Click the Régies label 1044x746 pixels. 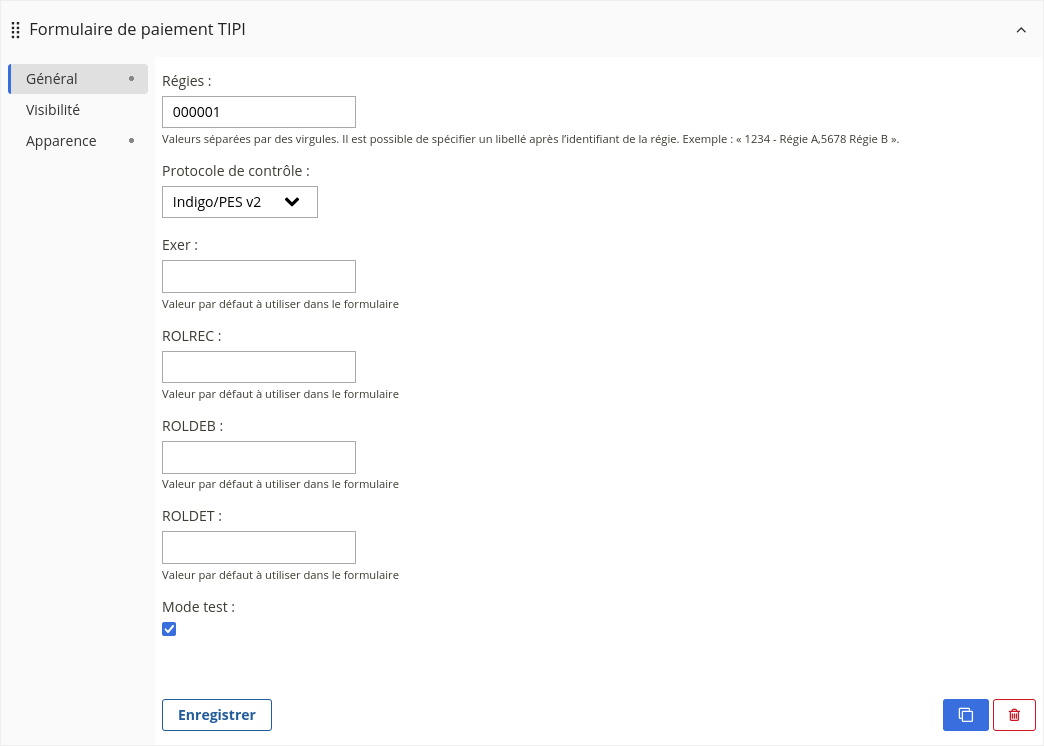tap(186, 81)
